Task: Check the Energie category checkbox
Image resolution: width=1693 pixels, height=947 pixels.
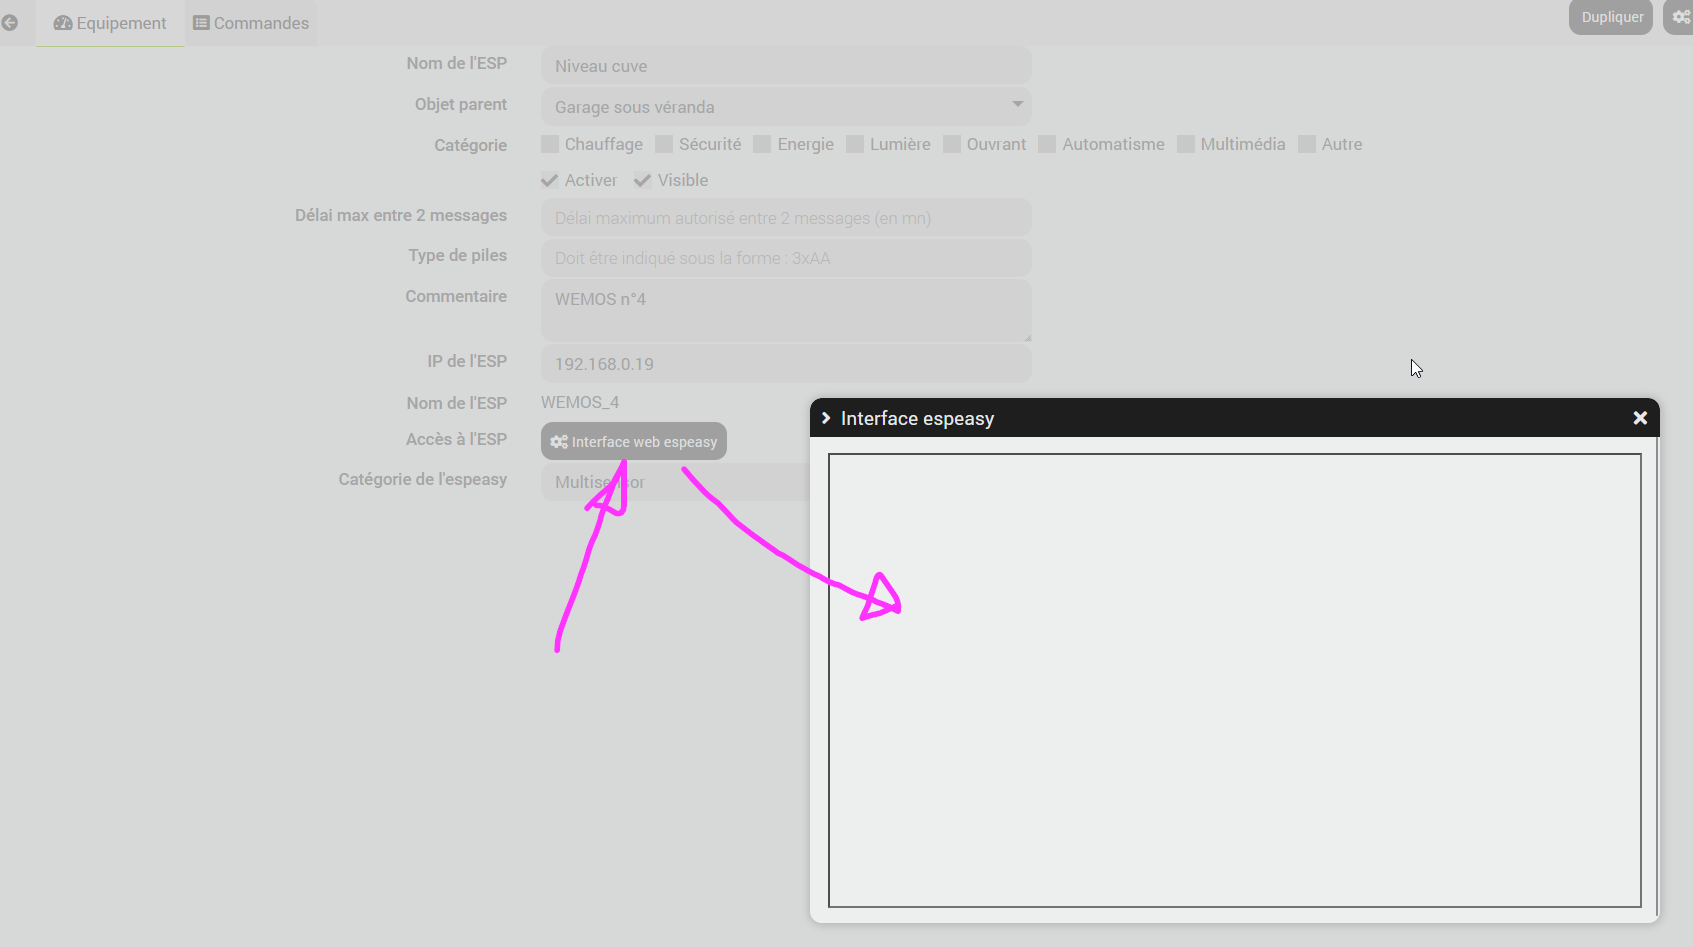Action: pyautogui.click(x=762, y=144)
